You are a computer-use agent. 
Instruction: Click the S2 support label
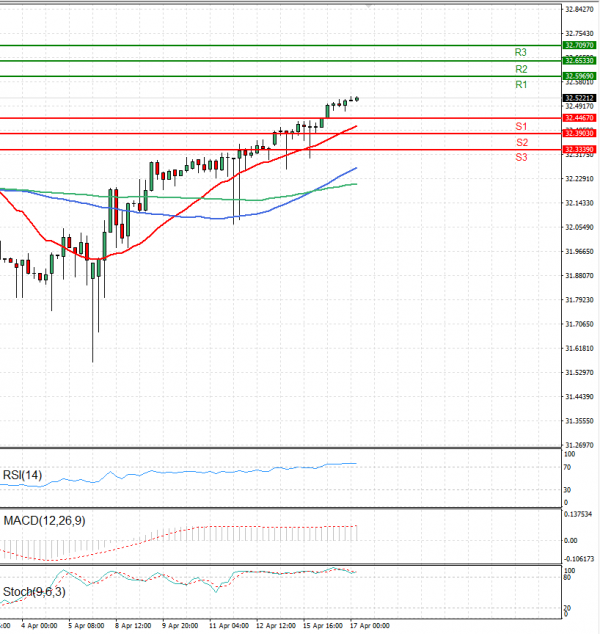point(522,142)
